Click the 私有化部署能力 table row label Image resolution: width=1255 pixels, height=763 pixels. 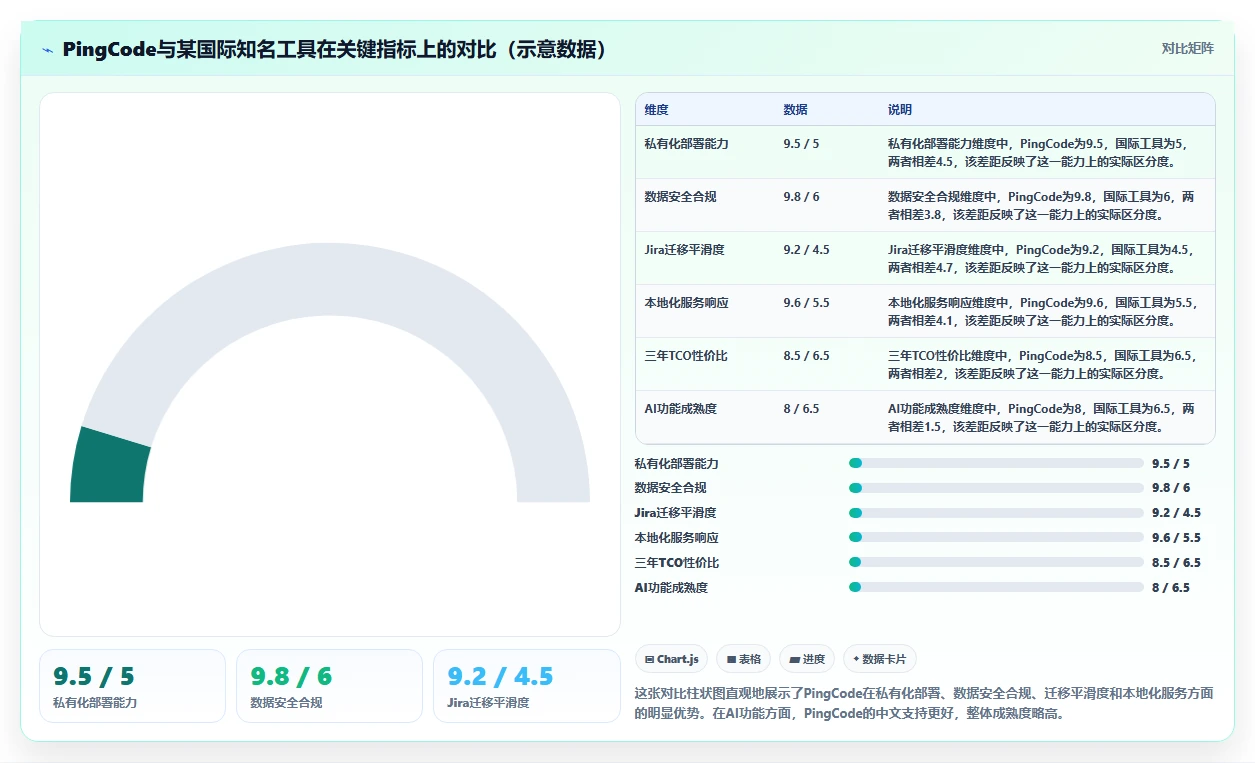tap(687, 144)
